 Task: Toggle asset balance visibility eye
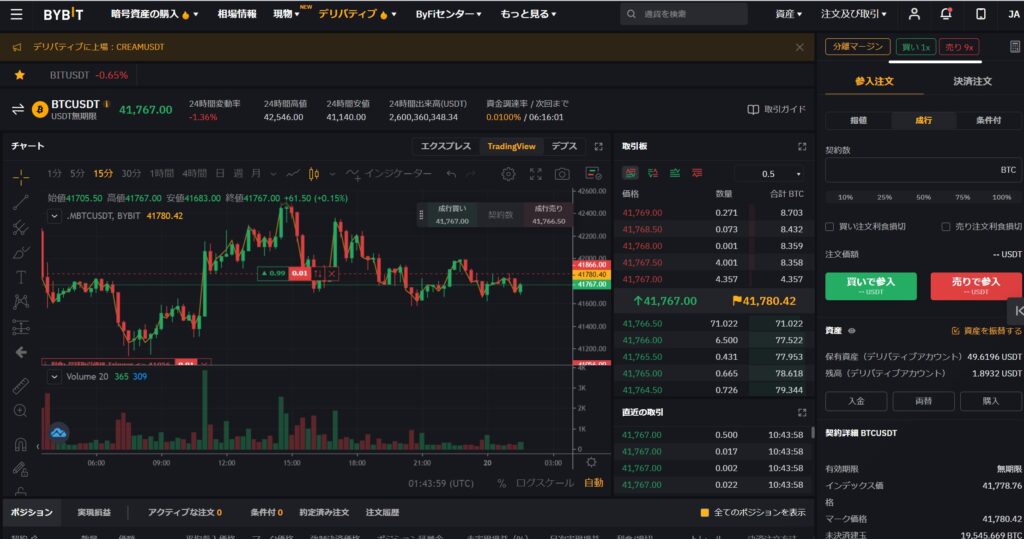(852, 331)
